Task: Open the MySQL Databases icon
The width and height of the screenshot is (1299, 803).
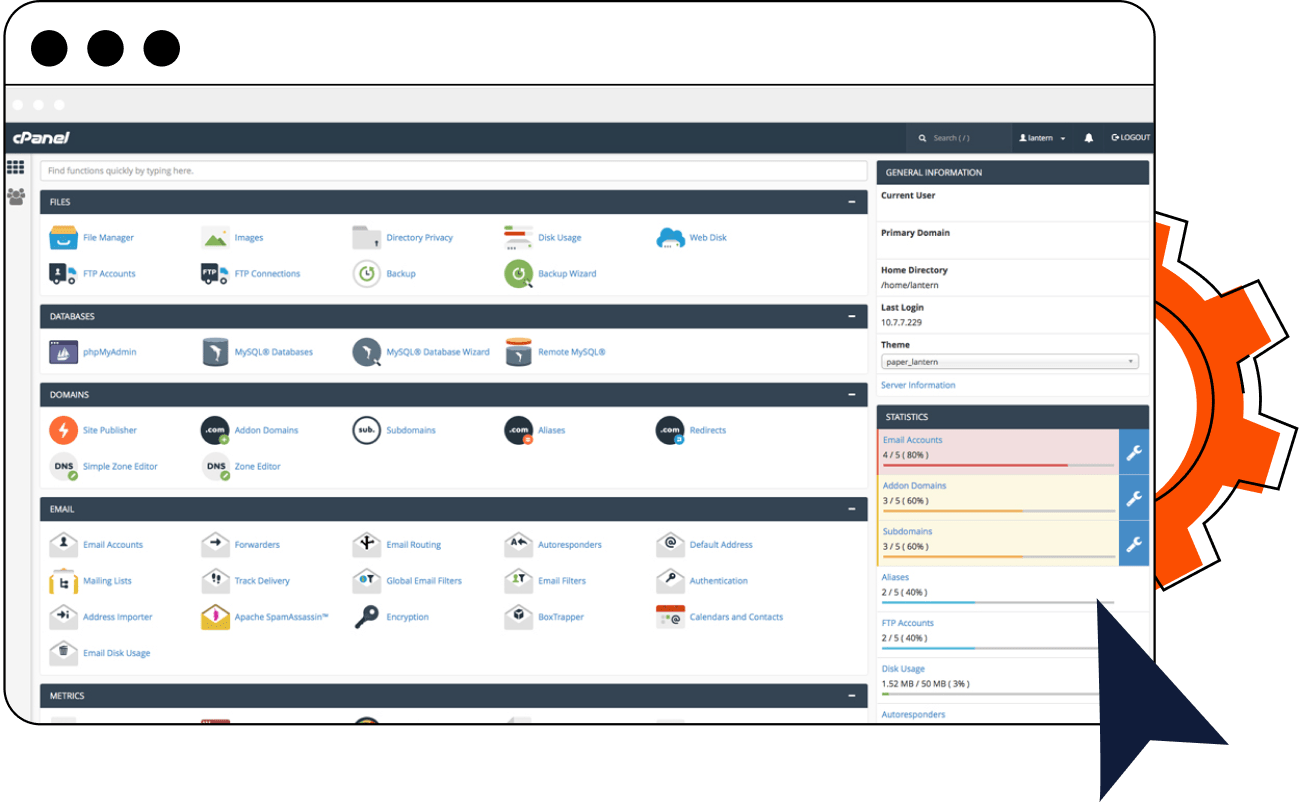Action: [x=215, y=352]
